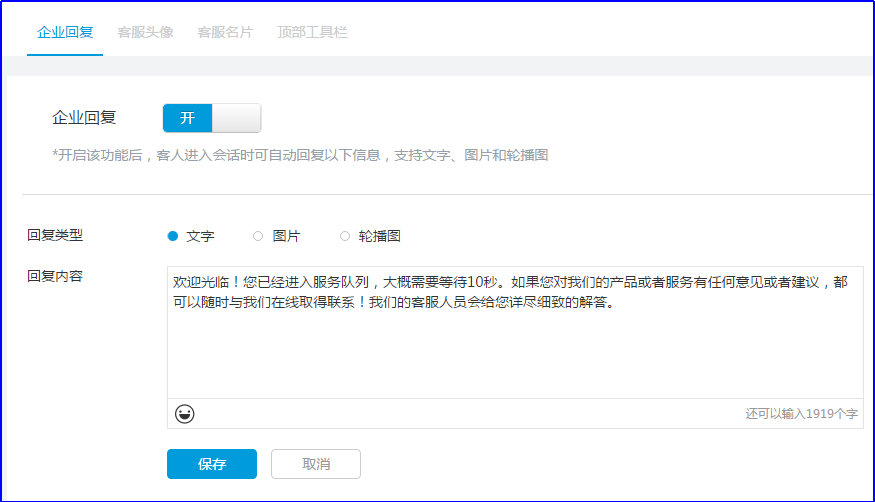Click the blue 开 side of the switch
This screenshot has height=502, width=875.
click(188, 118)
